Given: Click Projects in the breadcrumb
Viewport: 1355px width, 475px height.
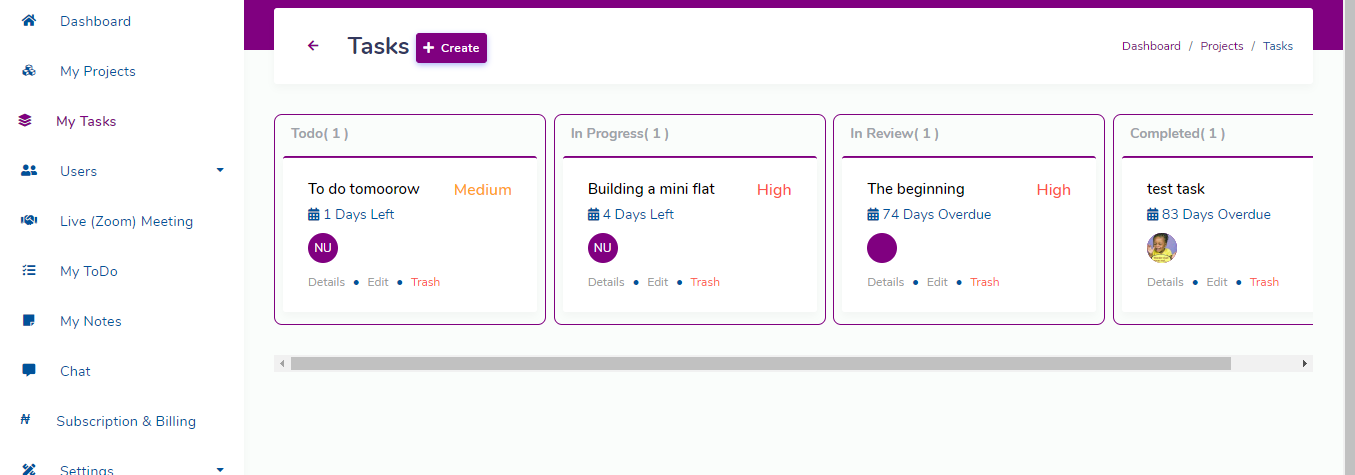Looking at the screenshot, I should click(x=1221, y=46).
